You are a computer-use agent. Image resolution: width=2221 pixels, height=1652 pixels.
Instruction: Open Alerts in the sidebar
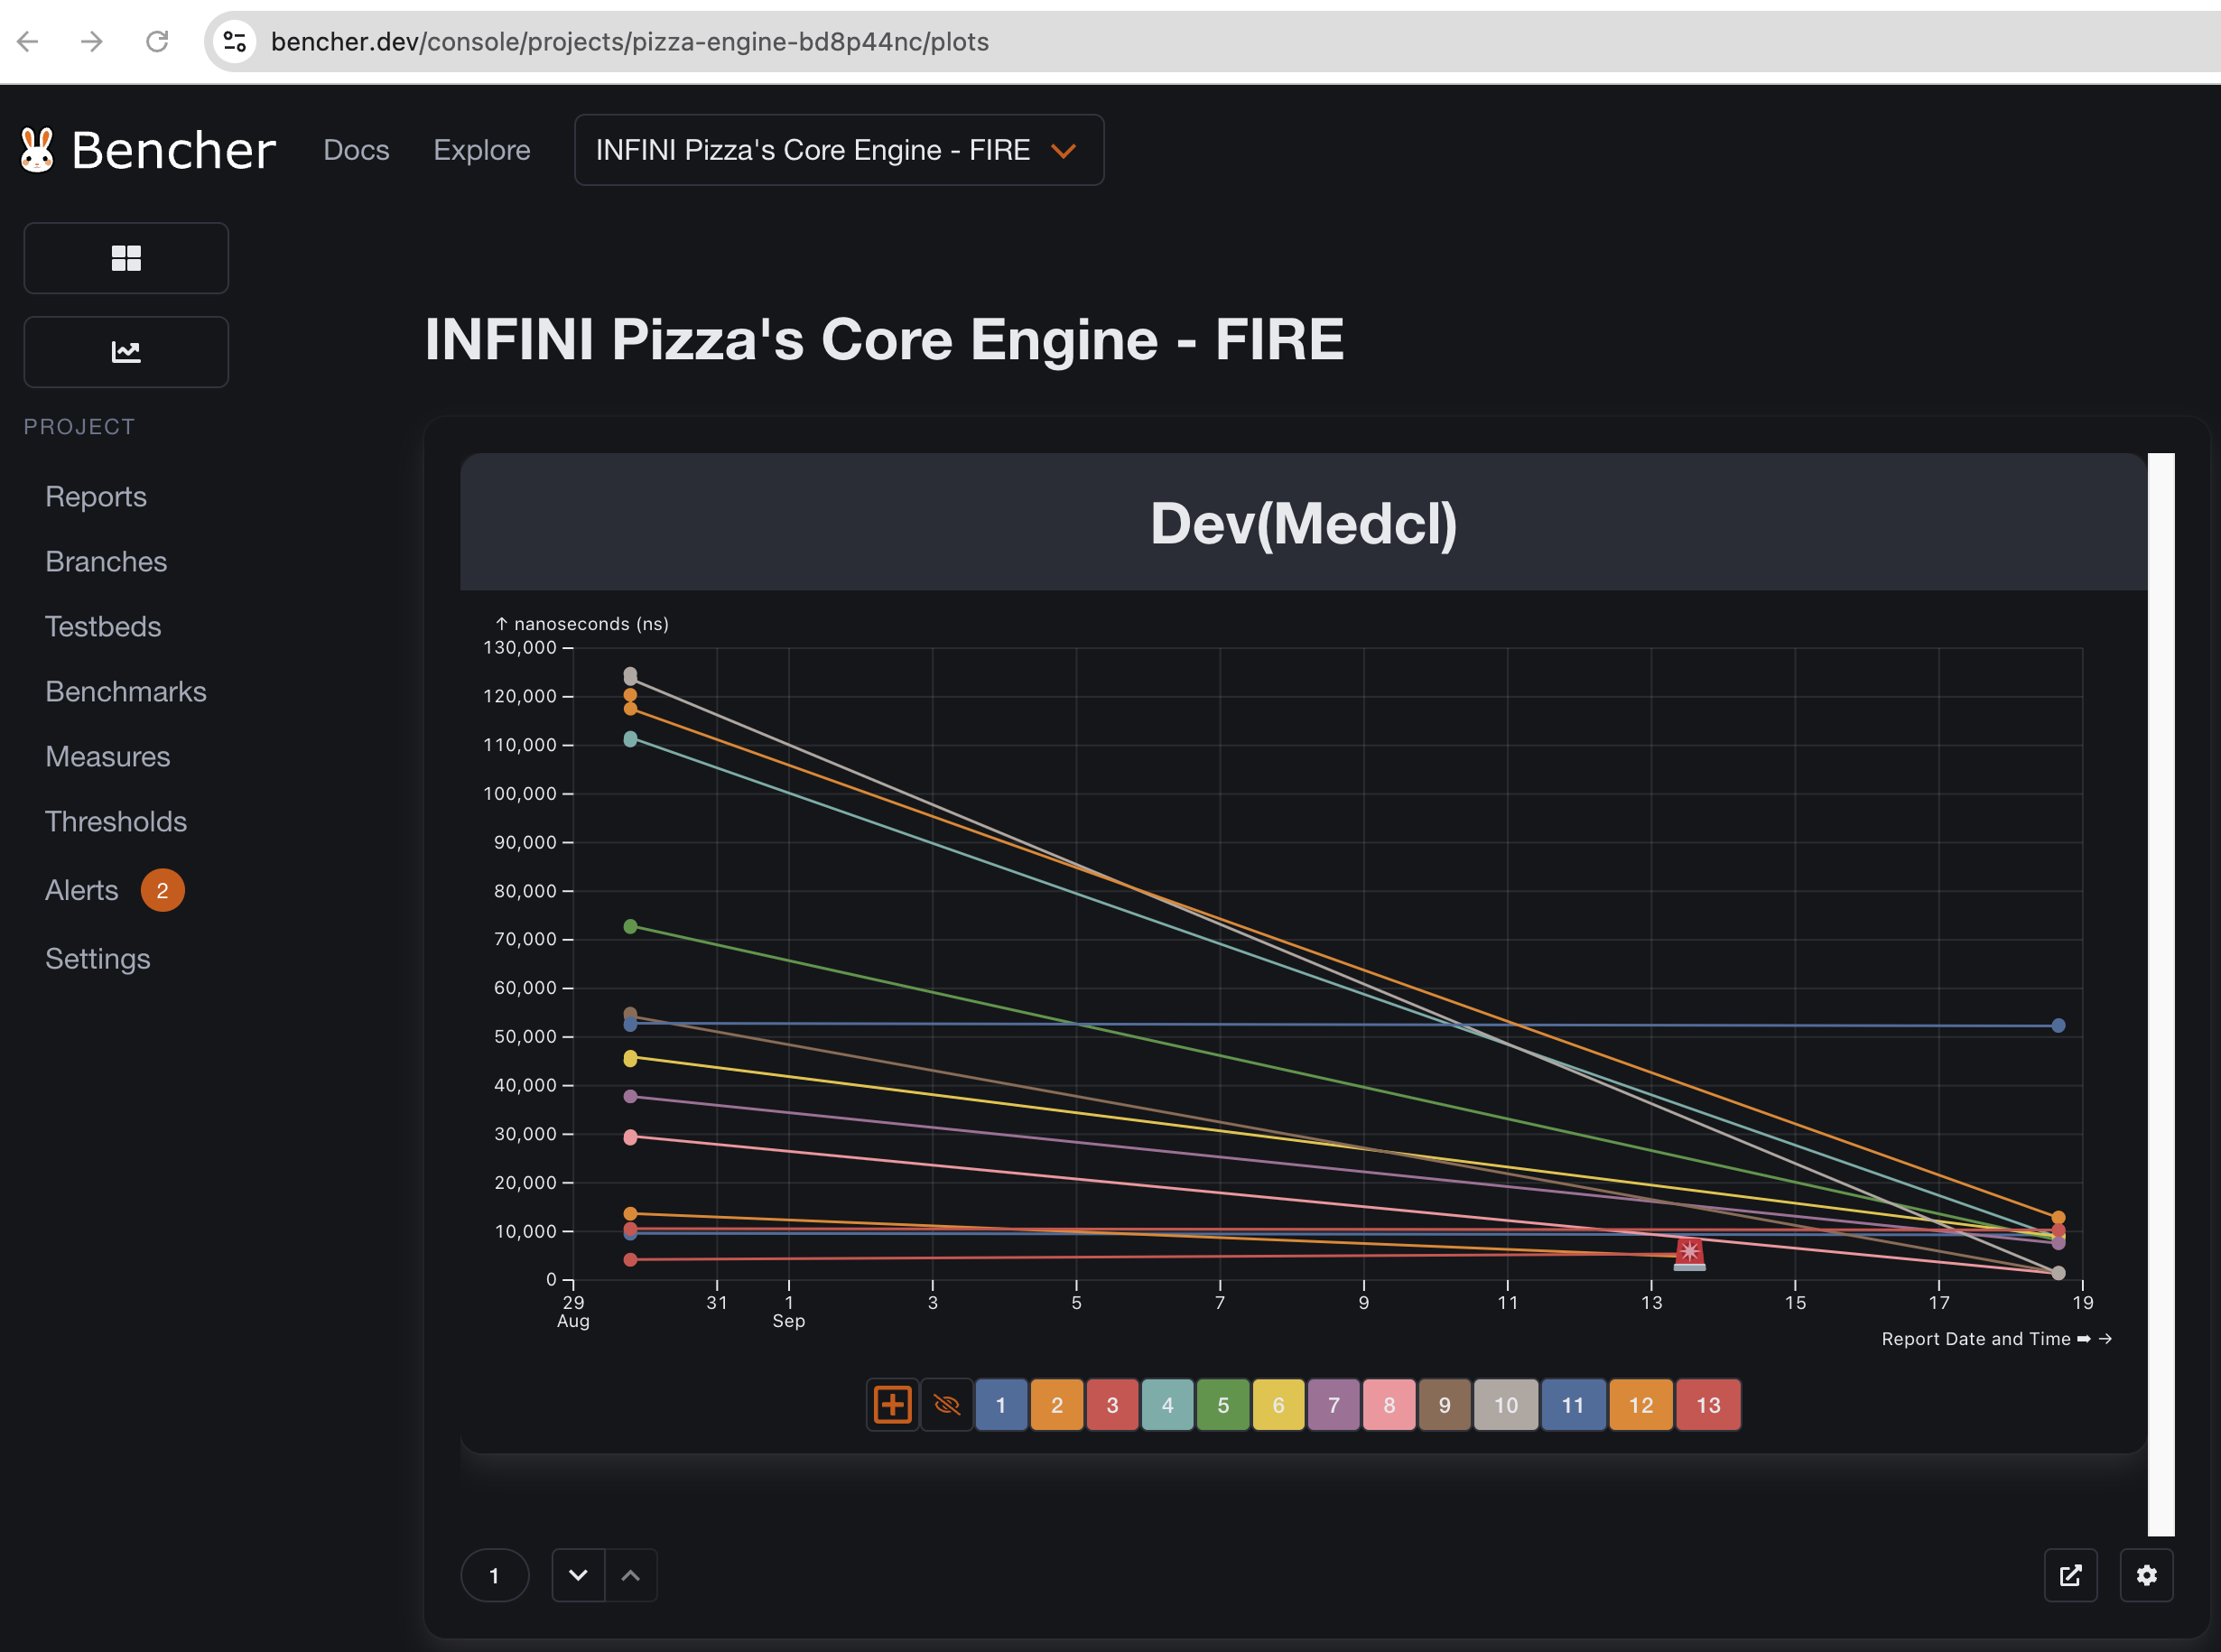pos(82,890)
